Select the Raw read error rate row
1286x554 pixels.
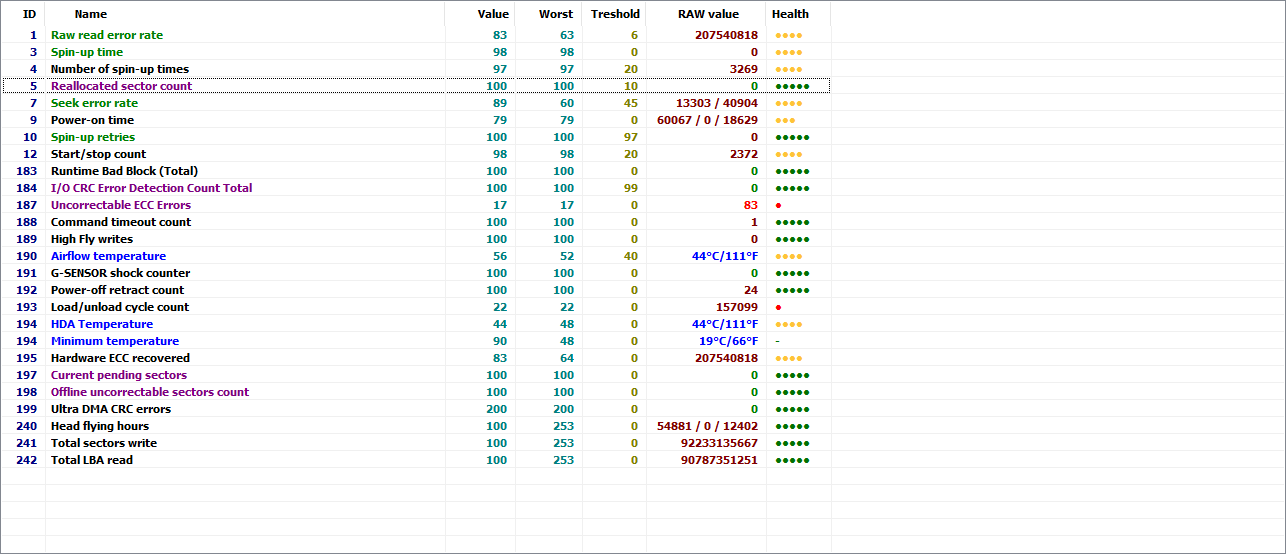coord(416,35)
